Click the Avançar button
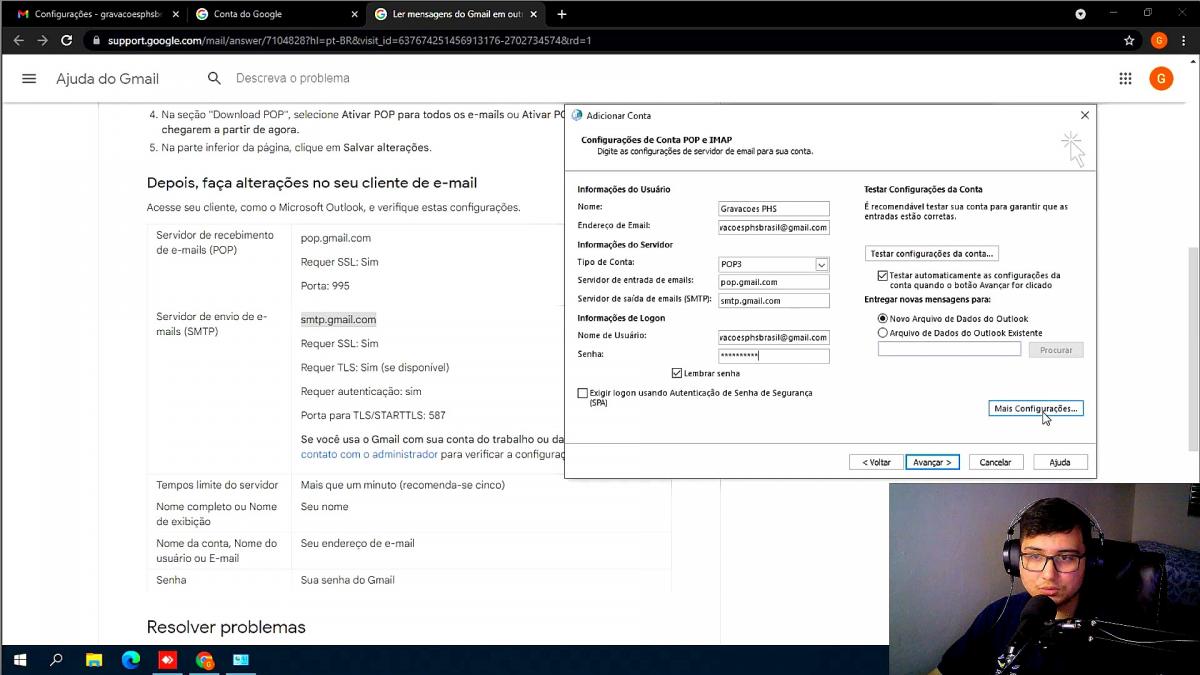 tap(933, 462)
